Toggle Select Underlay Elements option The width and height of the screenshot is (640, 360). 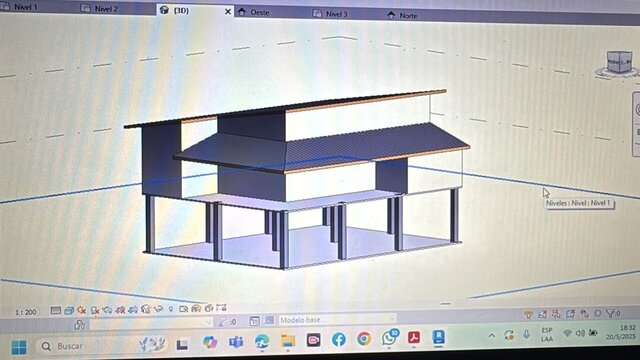[x=543, y=314]
